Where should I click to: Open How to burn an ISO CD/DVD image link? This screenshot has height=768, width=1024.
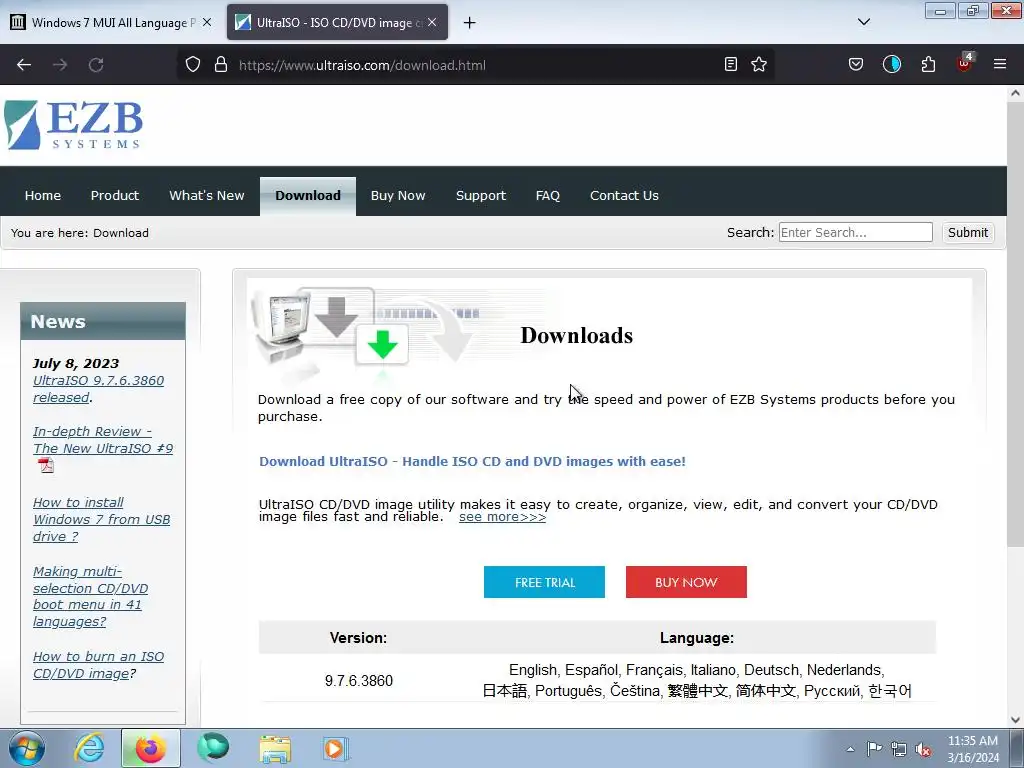(x=98, y=665)
